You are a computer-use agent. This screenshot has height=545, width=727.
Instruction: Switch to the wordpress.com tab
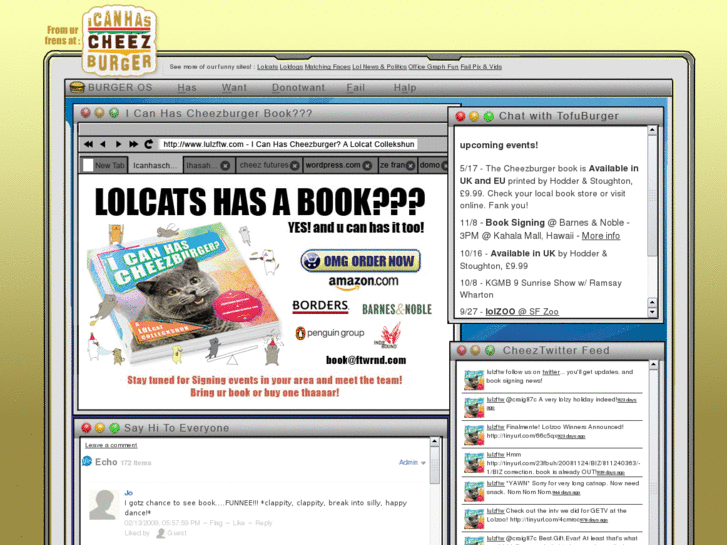[x=338, y=165]
